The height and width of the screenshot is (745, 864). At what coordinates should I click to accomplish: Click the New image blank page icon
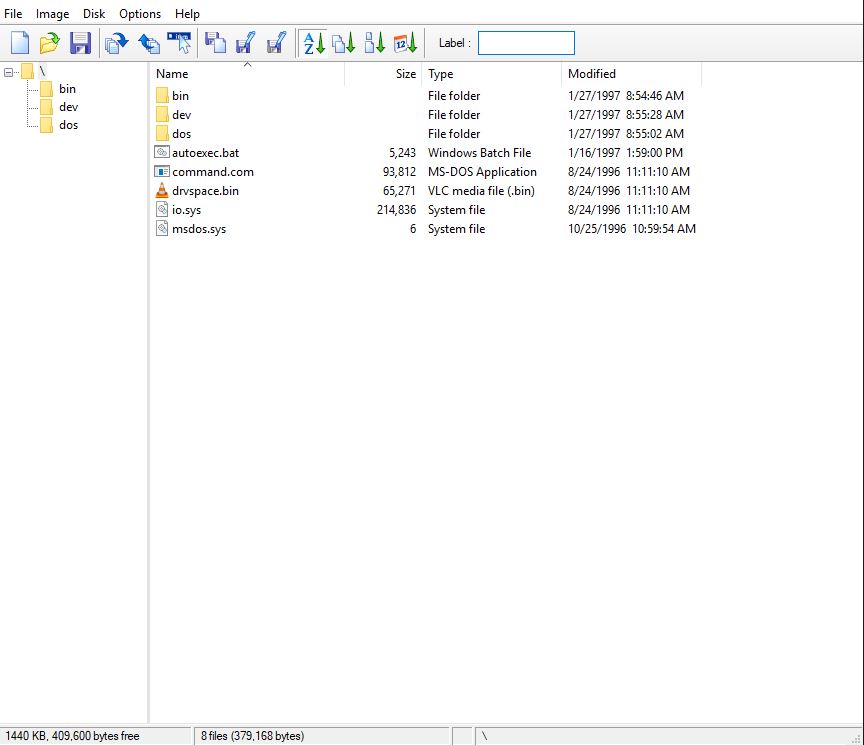pos(20,43)
